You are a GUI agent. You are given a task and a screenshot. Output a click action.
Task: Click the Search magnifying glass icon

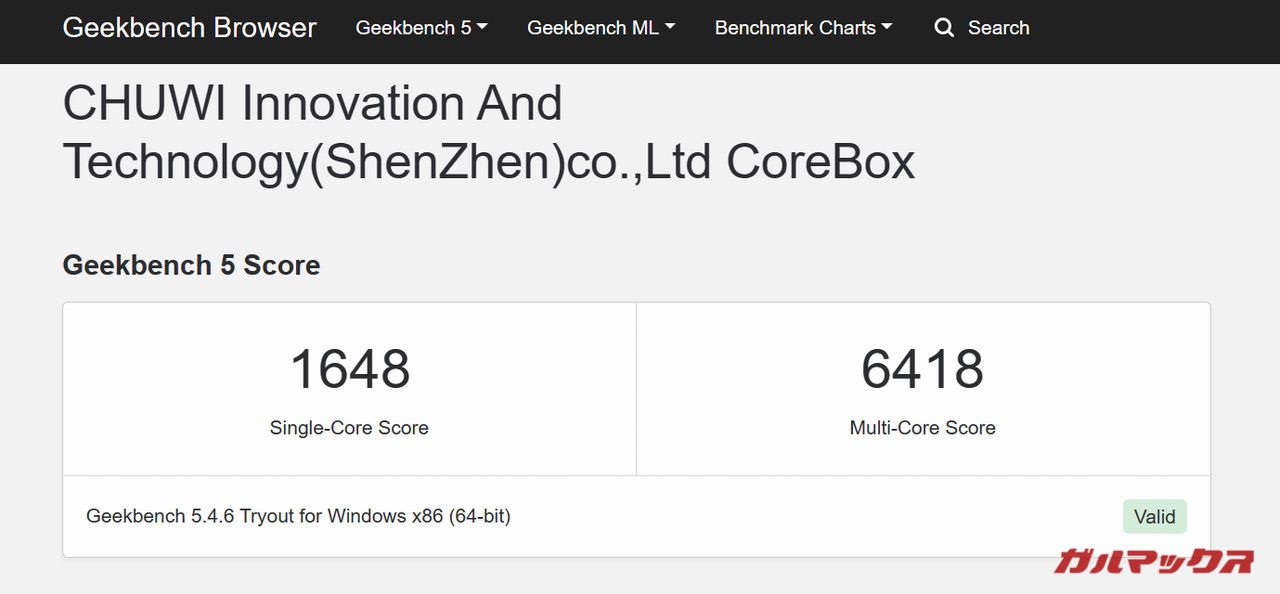944,28
